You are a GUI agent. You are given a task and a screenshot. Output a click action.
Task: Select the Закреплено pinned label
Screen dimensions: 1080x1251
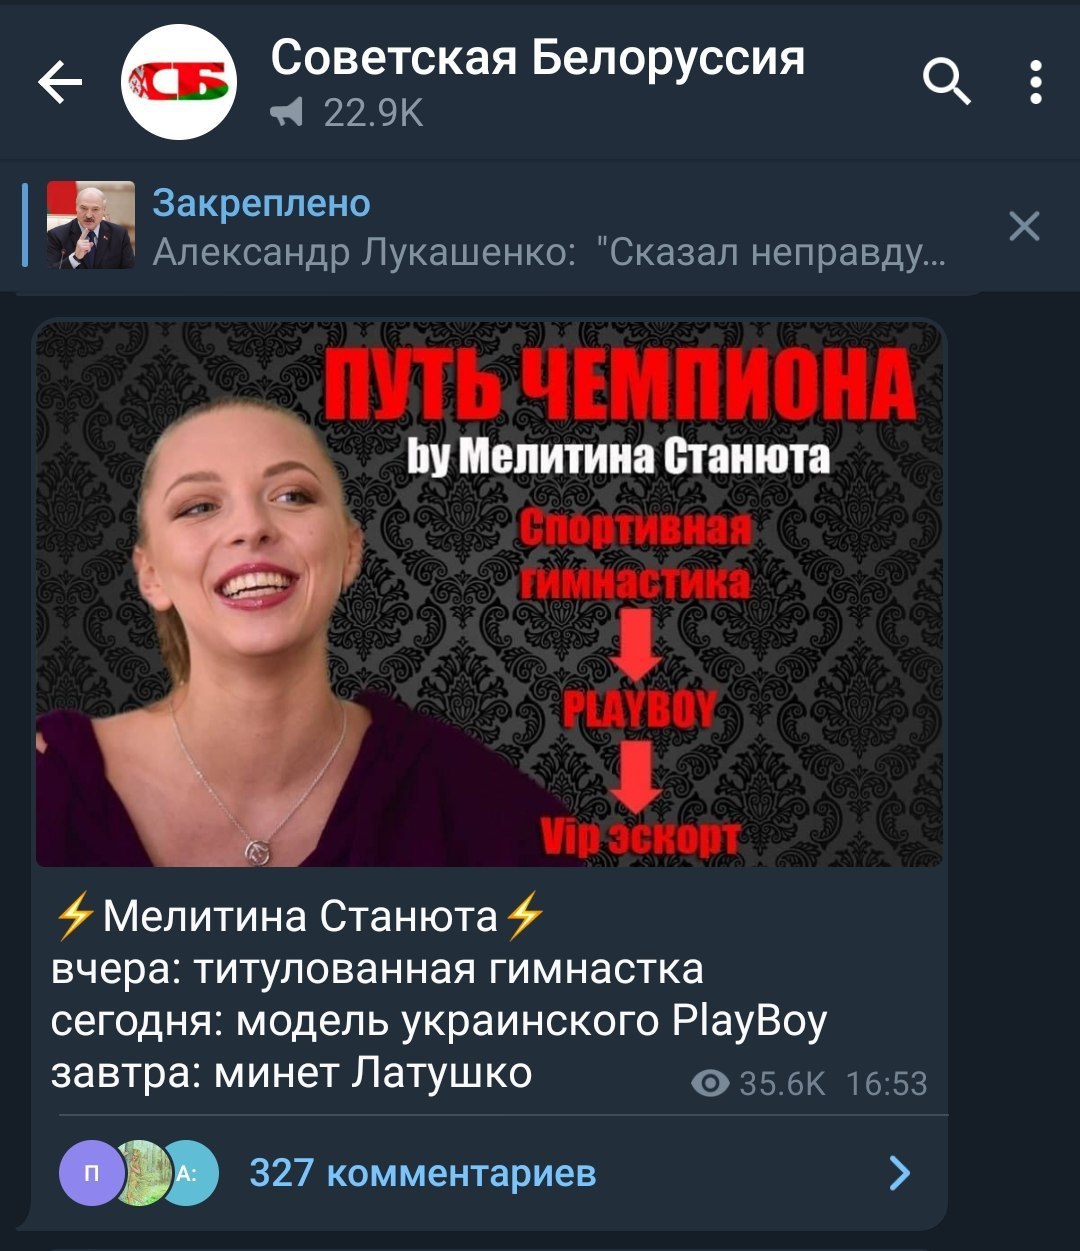pos(261,203)
